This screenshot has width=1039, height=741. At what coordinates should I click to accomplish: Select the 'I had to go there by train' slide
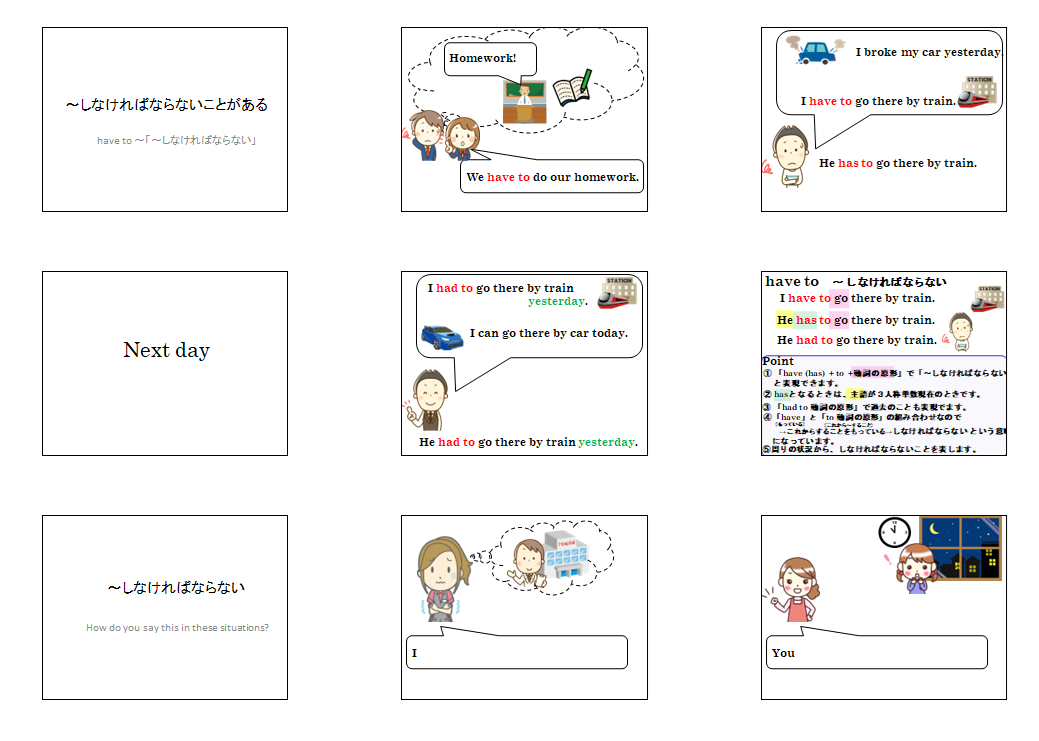[524, 363]
